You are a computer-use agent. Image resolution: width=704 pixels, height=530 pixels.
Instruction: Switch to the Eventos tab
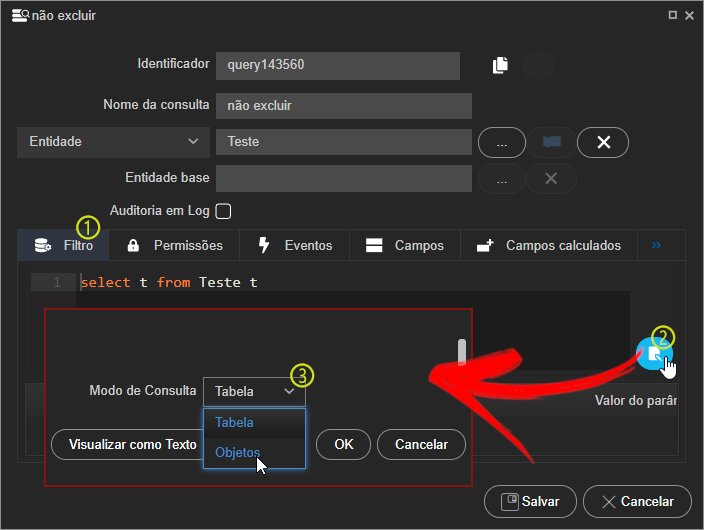click(x=295, y=245)
